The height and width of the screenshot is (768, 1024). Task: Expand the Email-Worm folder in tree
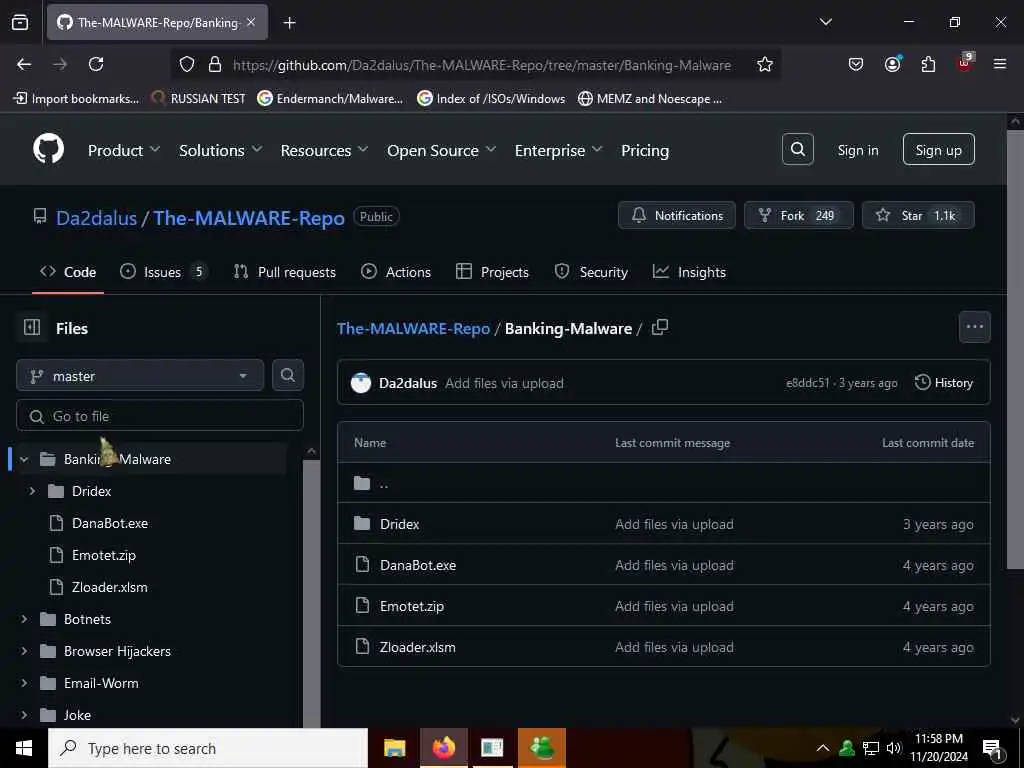(x=24, y=683)
